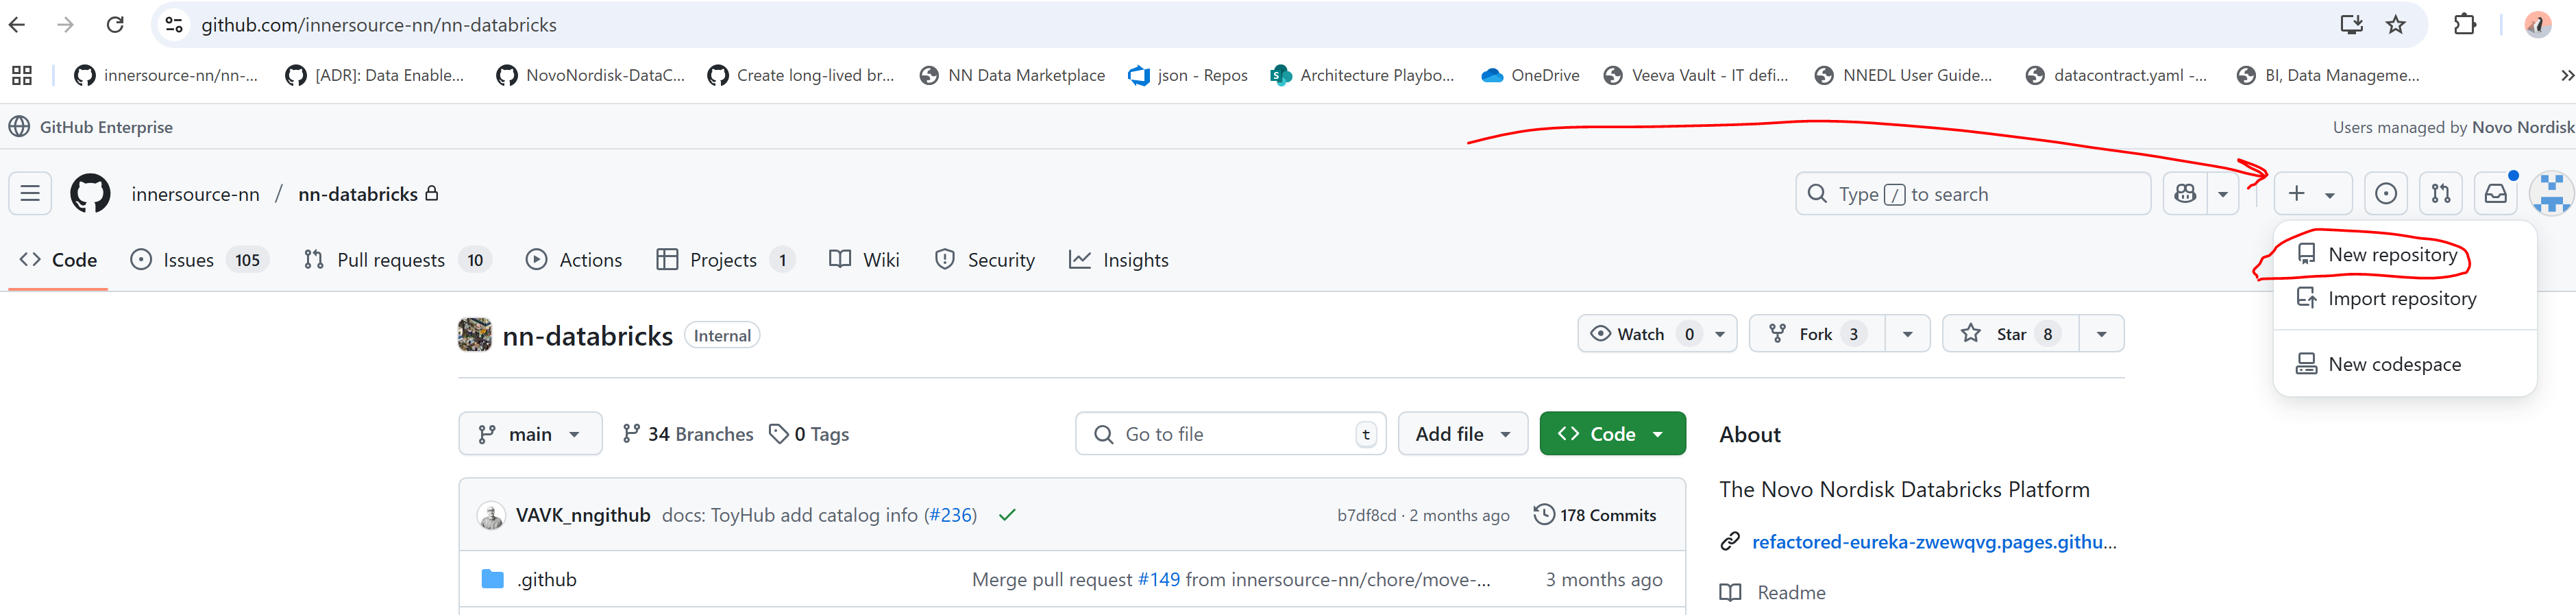
Task: Open the Create new plus dropdown
Action: (x=2313, y=193)
